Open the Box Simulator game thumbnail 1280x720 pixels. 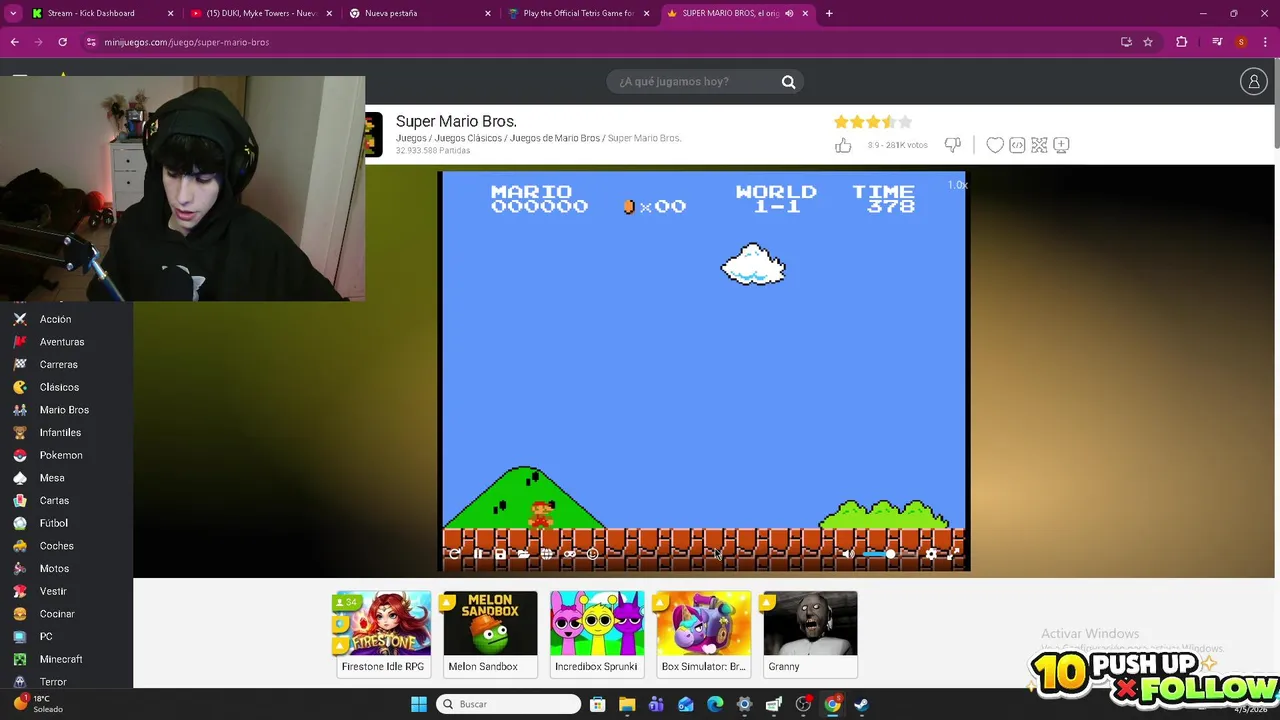click(703, 634)
